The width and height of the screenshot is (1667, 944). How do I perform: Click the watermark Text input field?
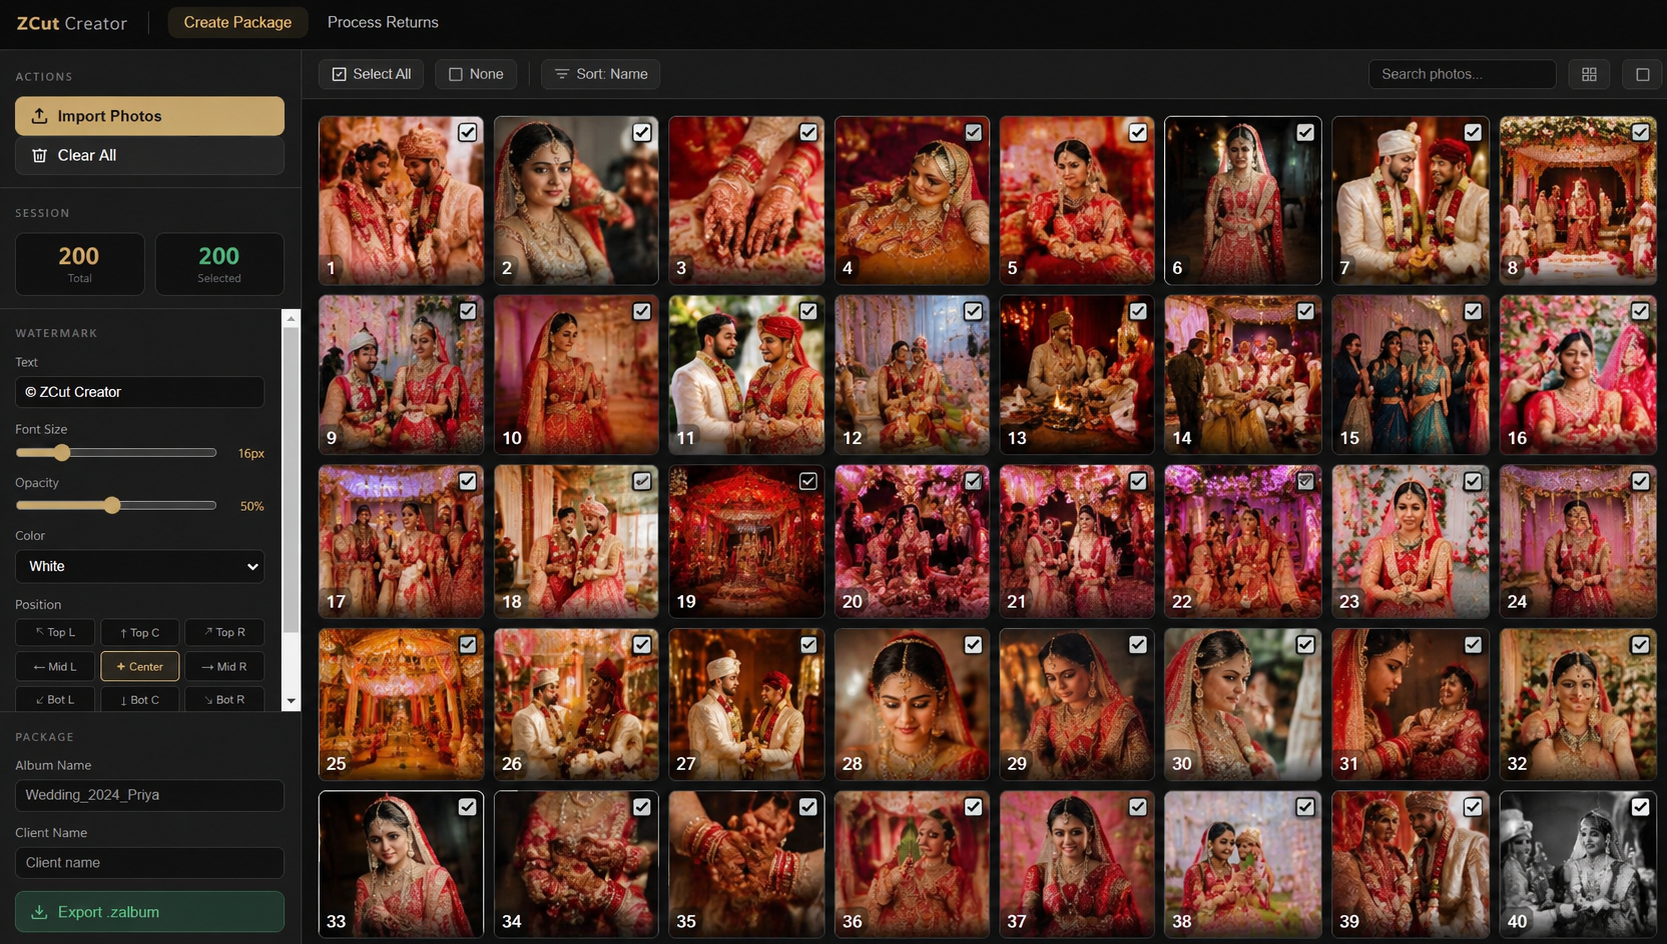pos(140,392)
